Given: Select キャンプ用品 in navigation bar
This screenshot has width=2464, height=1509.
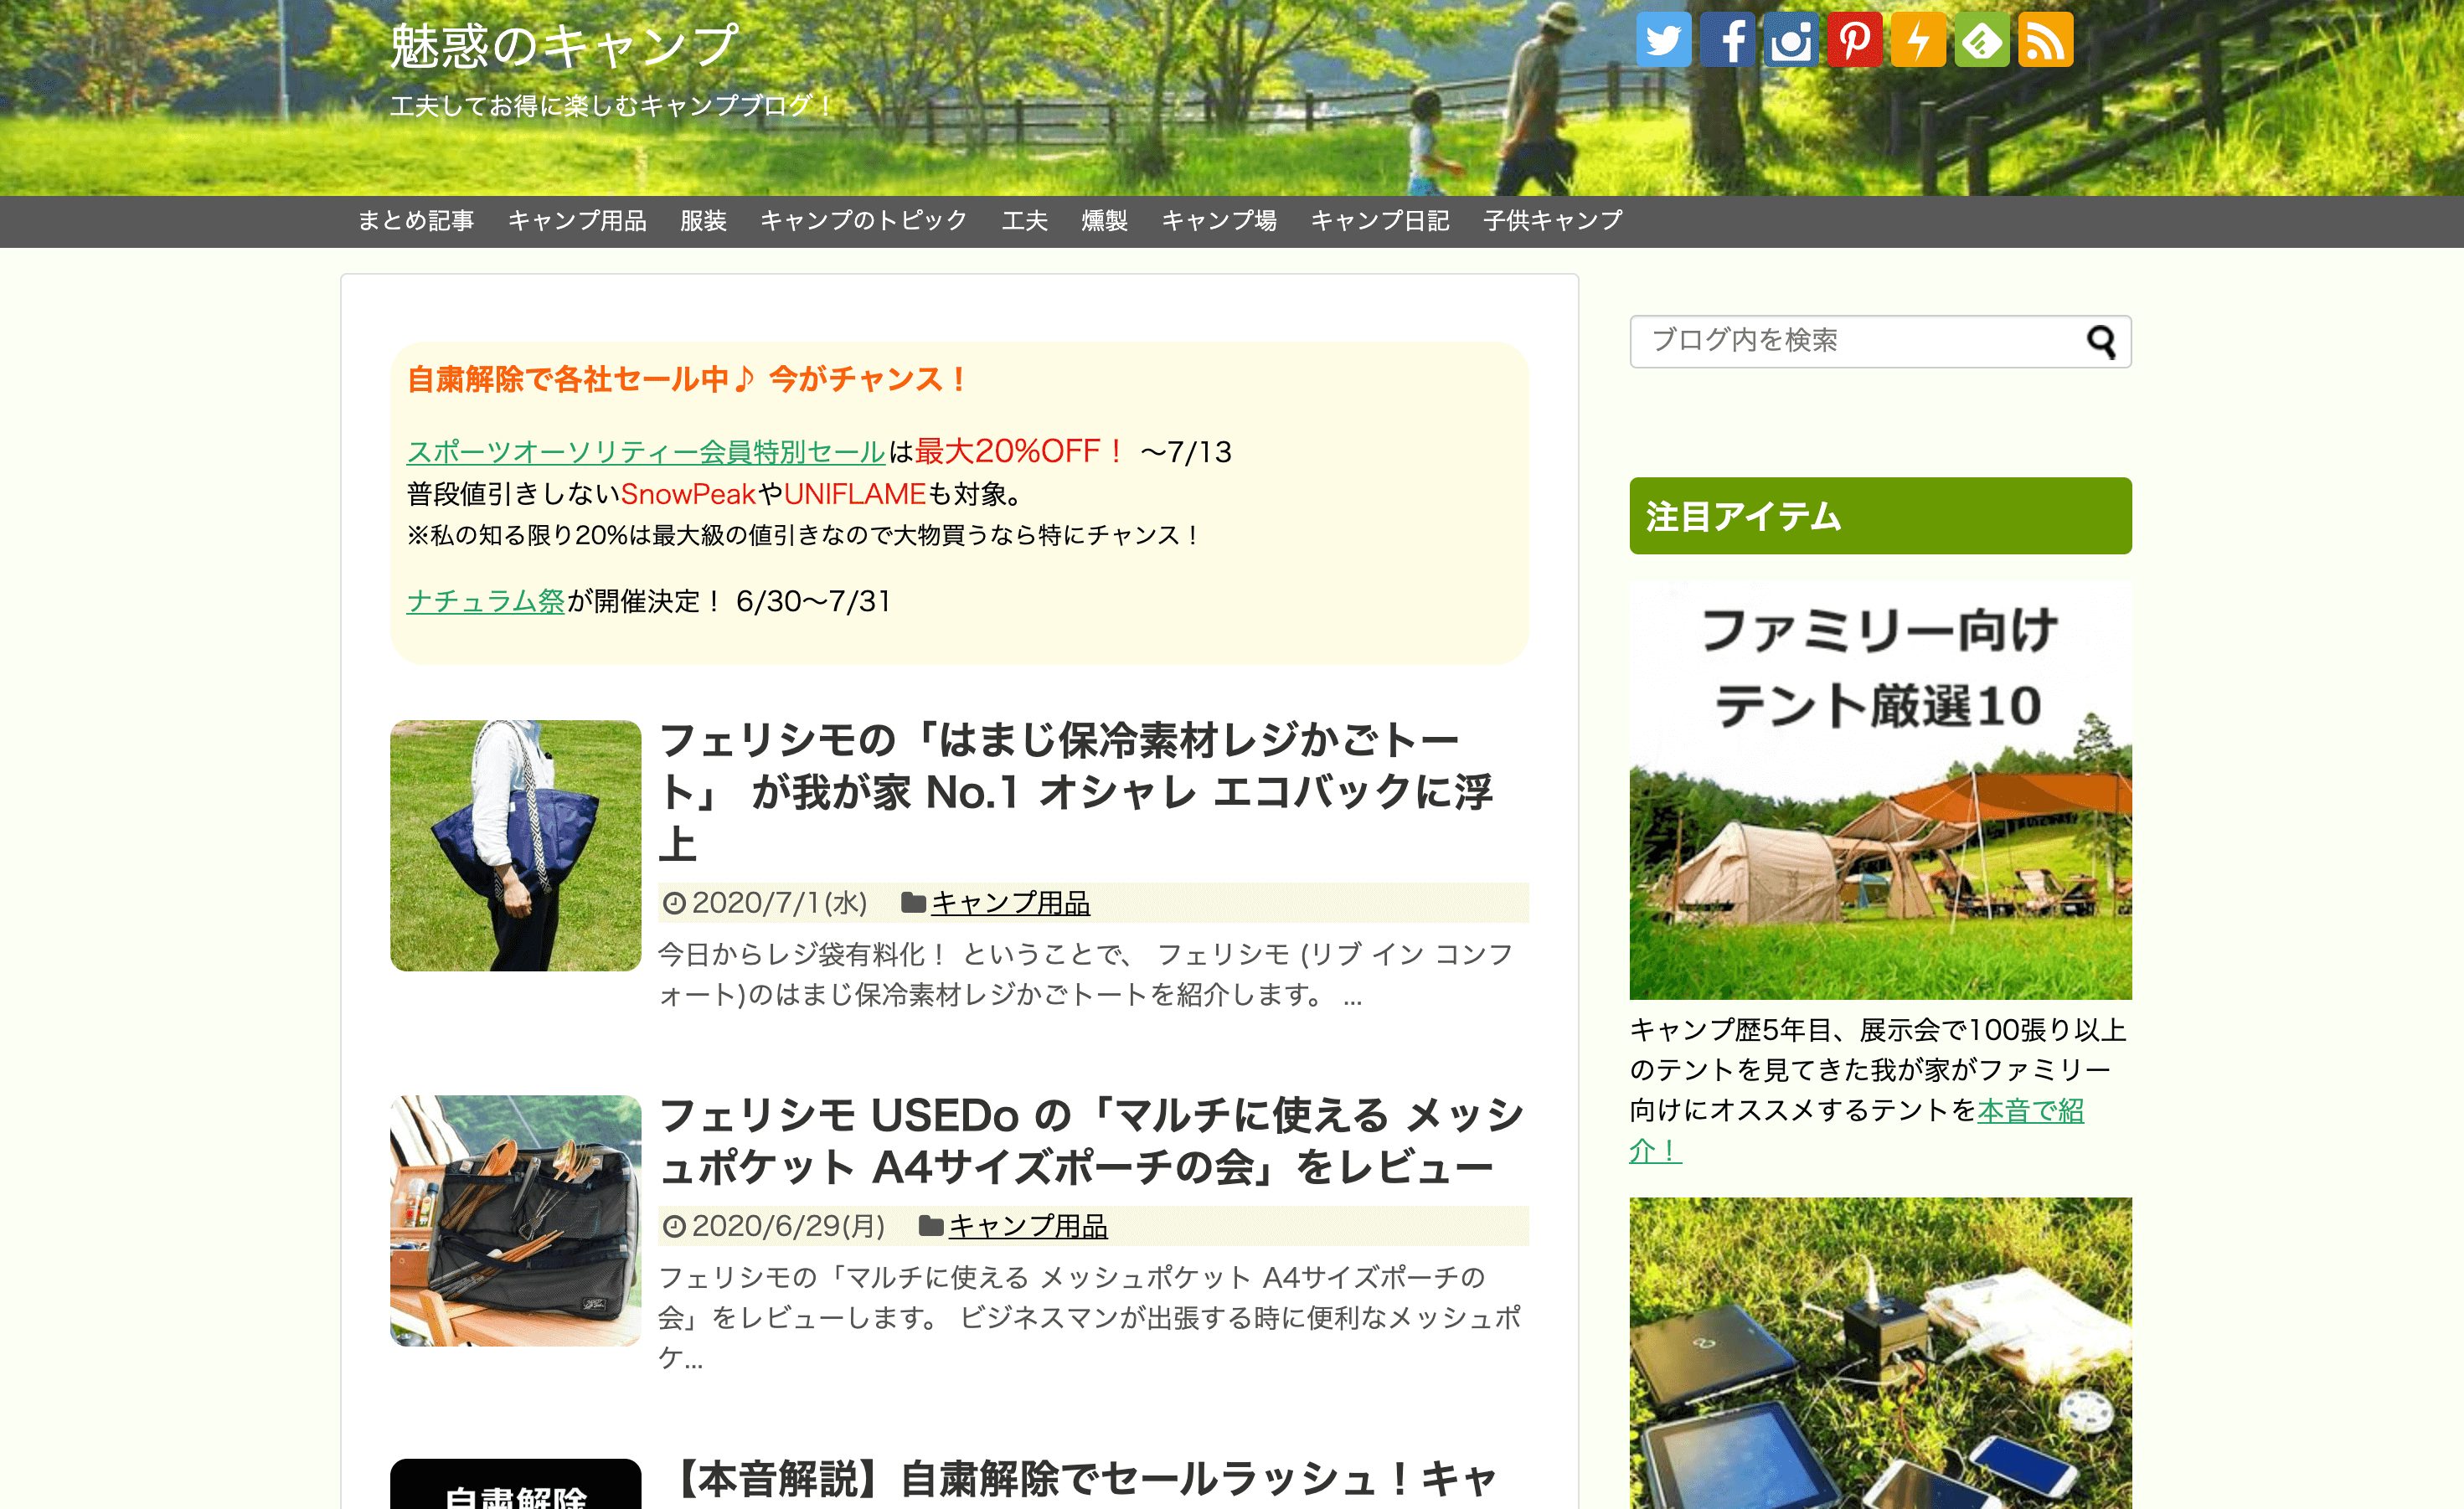Looking at the screenshot, I should point(577,221).
